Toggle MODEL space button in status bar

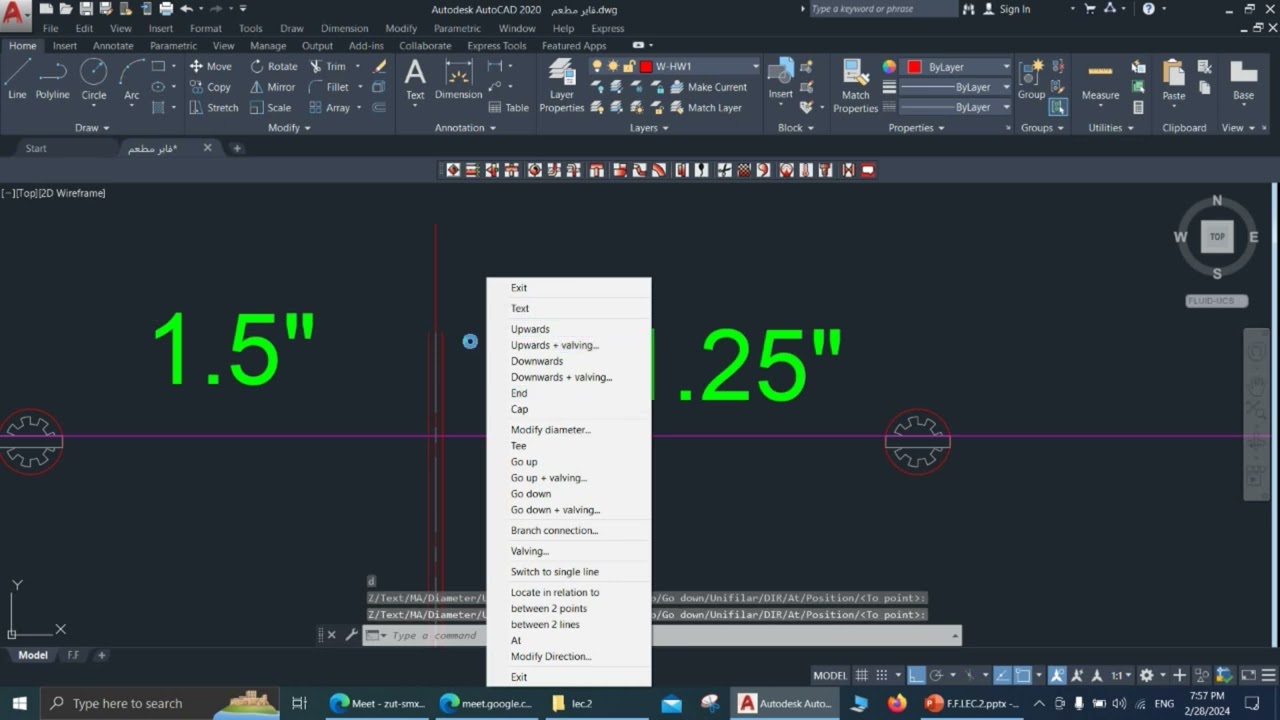(x=830, y=675)
